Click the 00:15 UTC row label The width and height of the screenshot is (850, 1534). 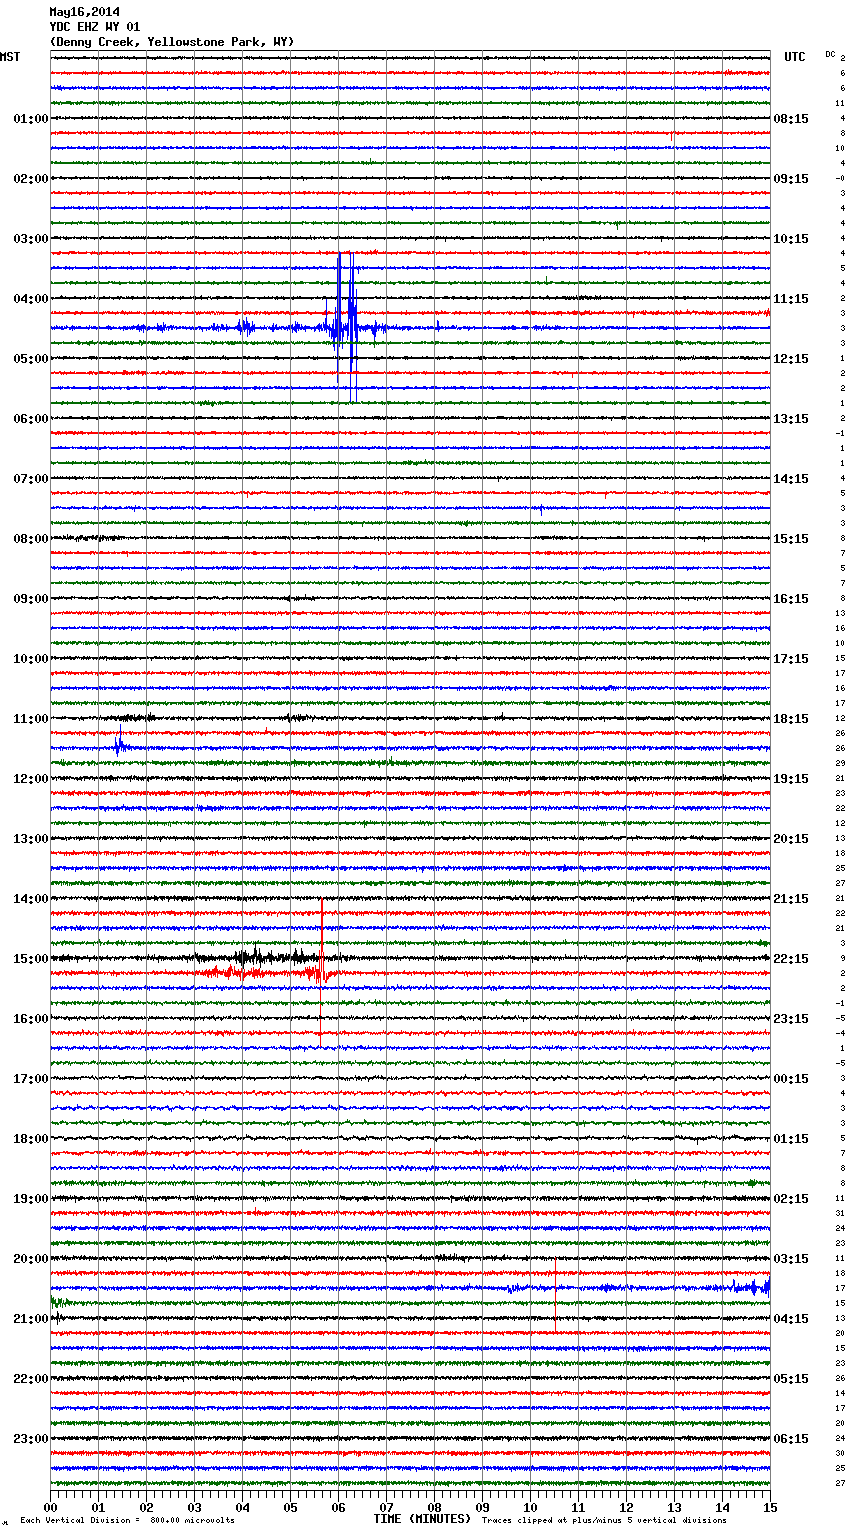pyautogui.click(x=791, y=1078)
